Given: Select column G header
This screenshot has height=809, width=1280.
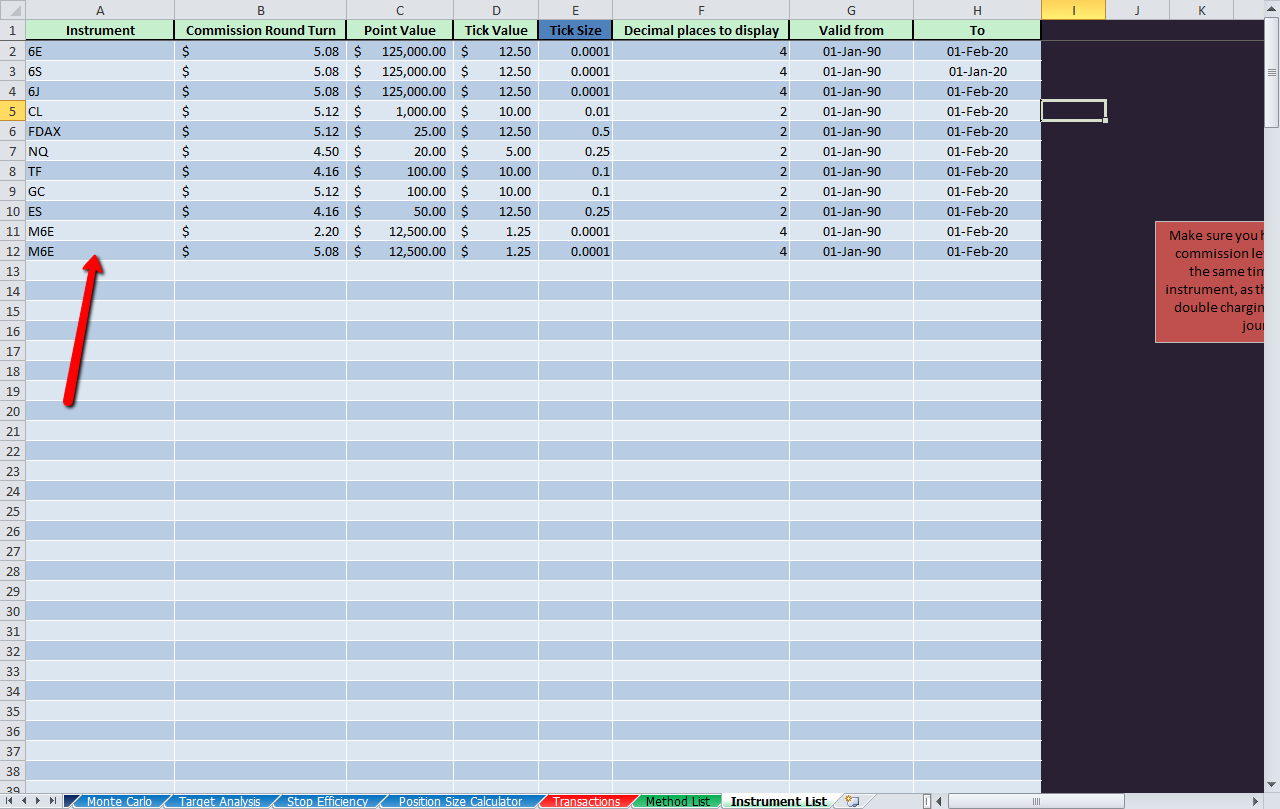Looking at the screenshot, I should [x=851, y=10].
